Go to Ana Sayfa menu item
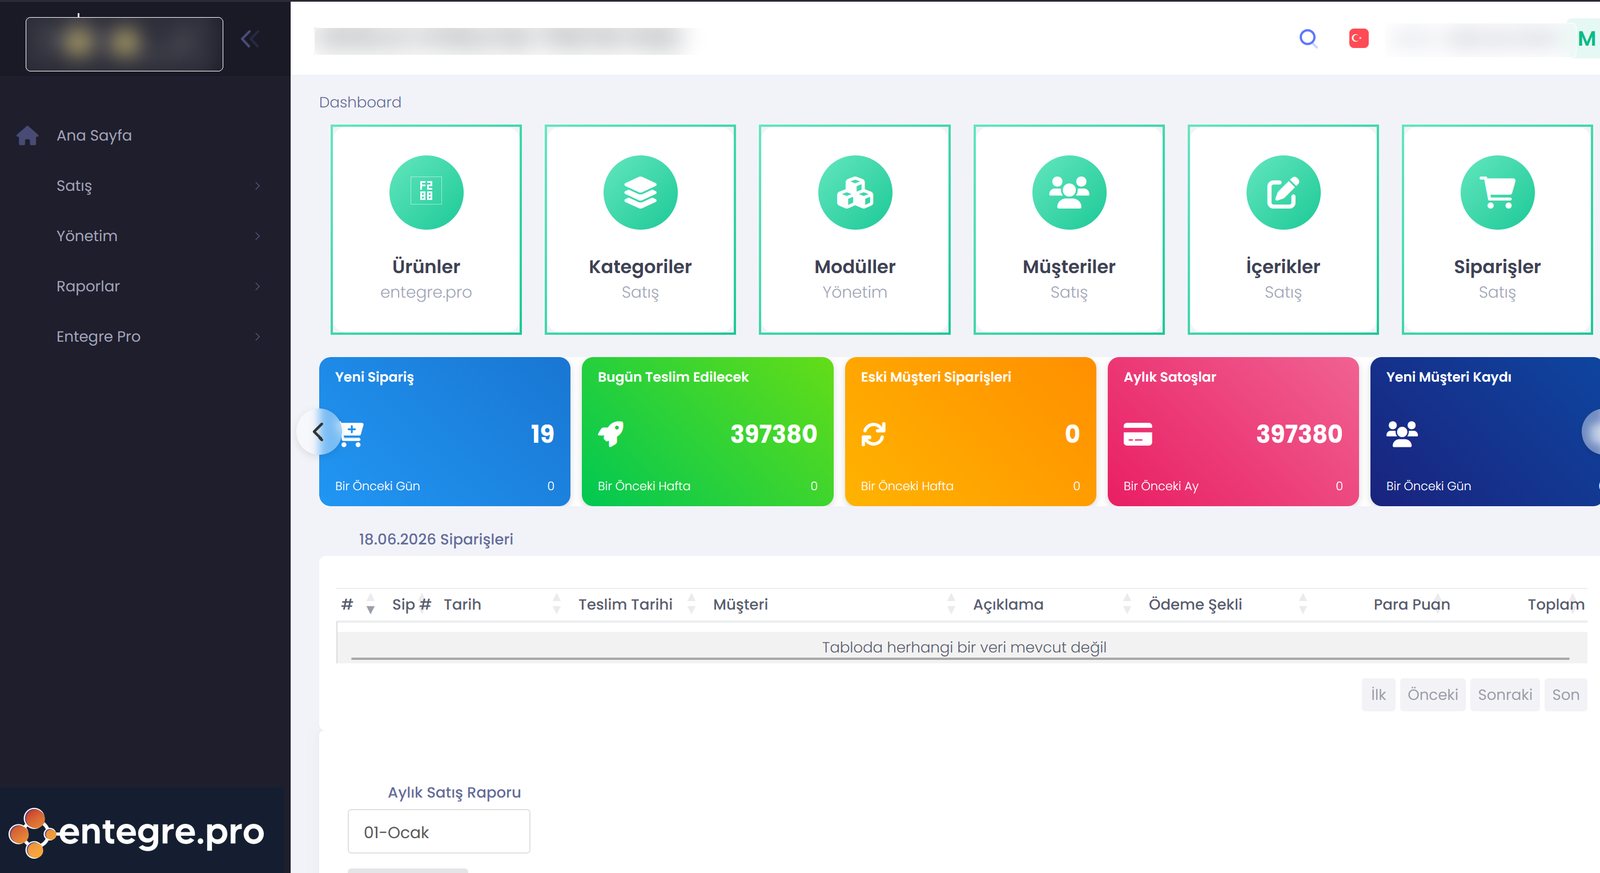 click(x=94, y=135)
